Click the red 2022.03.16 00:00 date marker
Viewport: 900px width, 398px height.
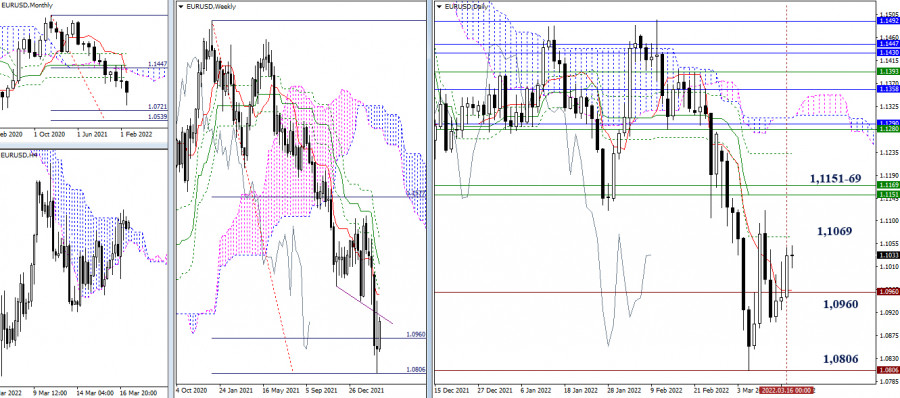click(x=787, y=390)
